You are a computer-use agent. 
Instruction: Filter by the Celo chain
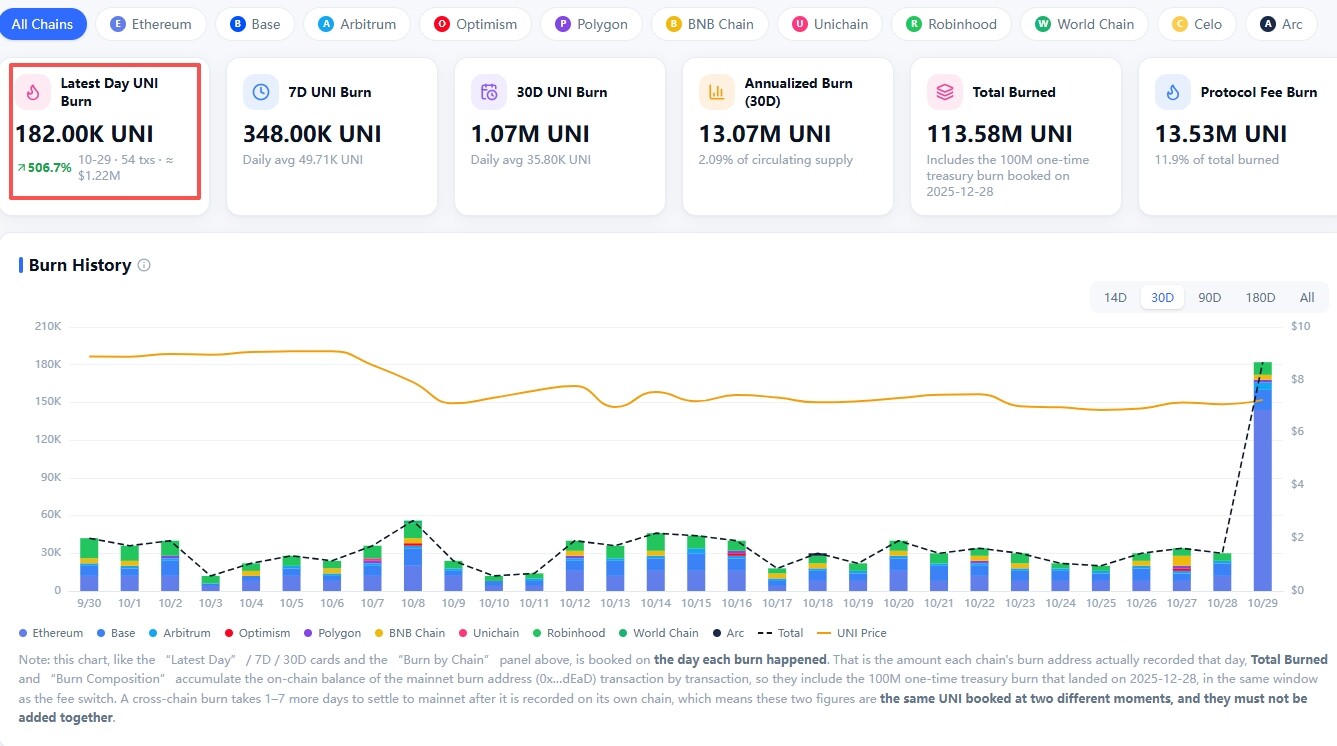pos(1196,24)
